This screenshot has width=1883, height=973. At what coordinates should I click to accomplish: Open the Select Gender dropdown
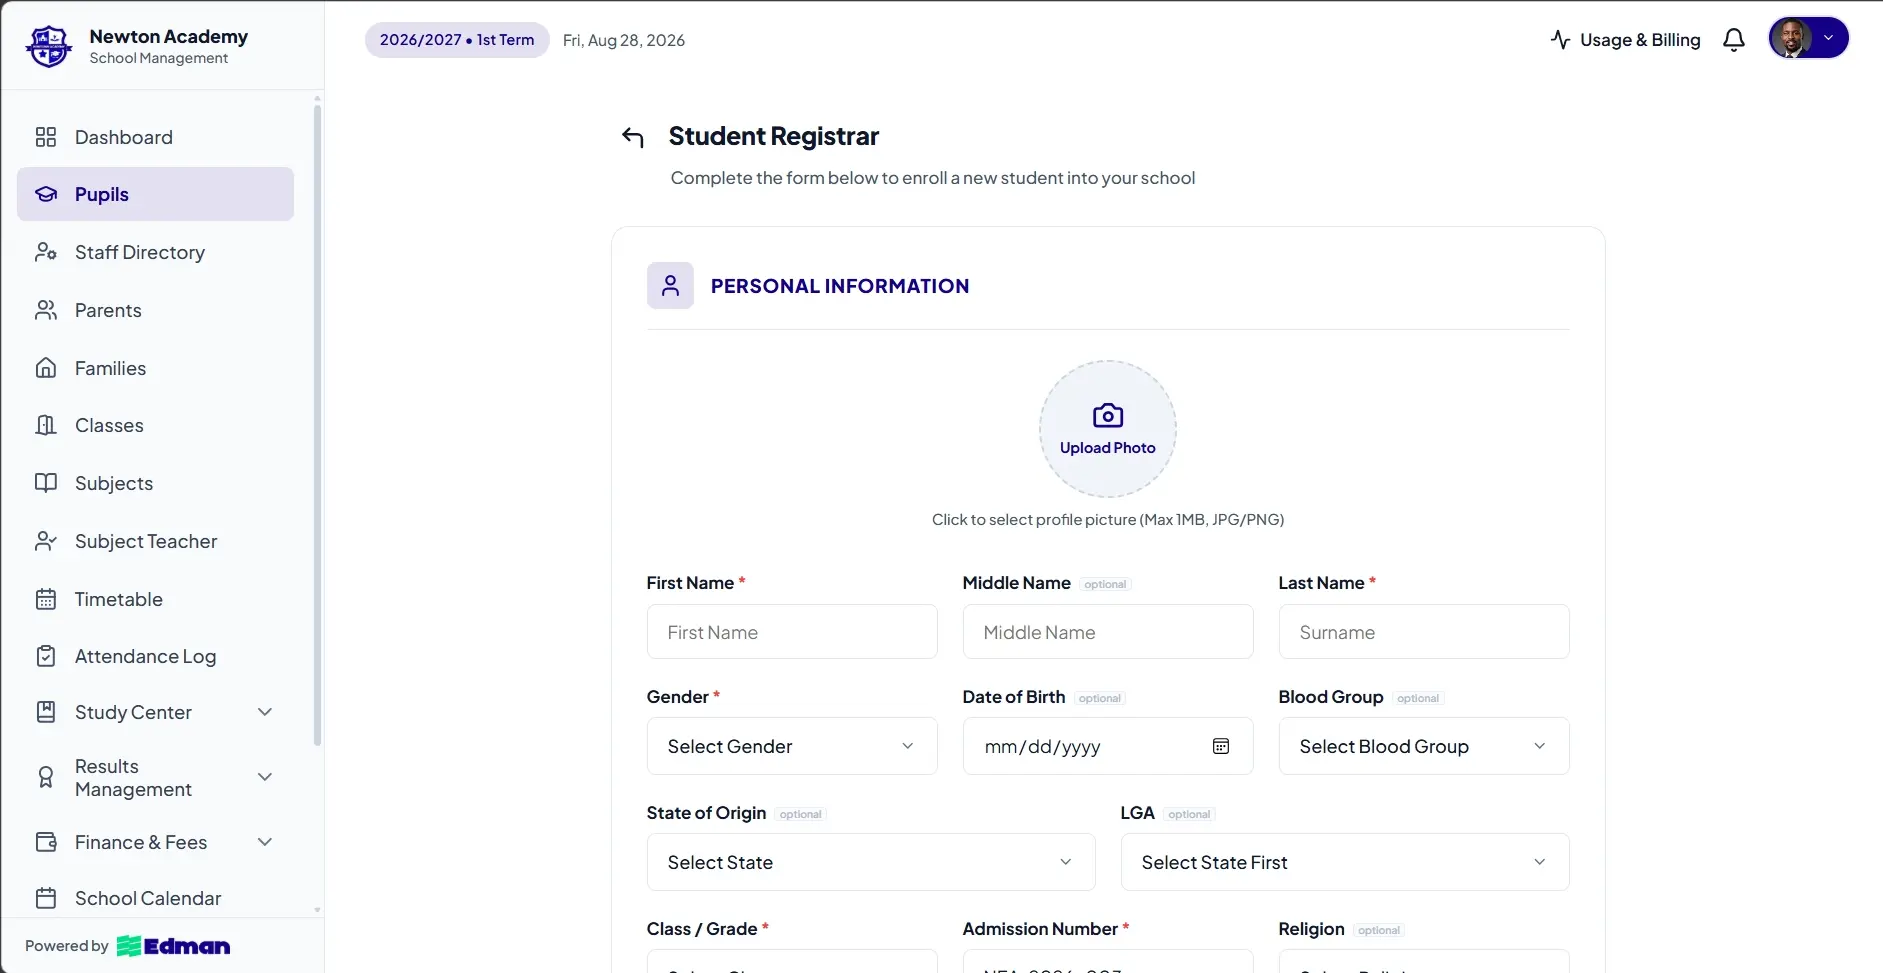click(792, 746)
